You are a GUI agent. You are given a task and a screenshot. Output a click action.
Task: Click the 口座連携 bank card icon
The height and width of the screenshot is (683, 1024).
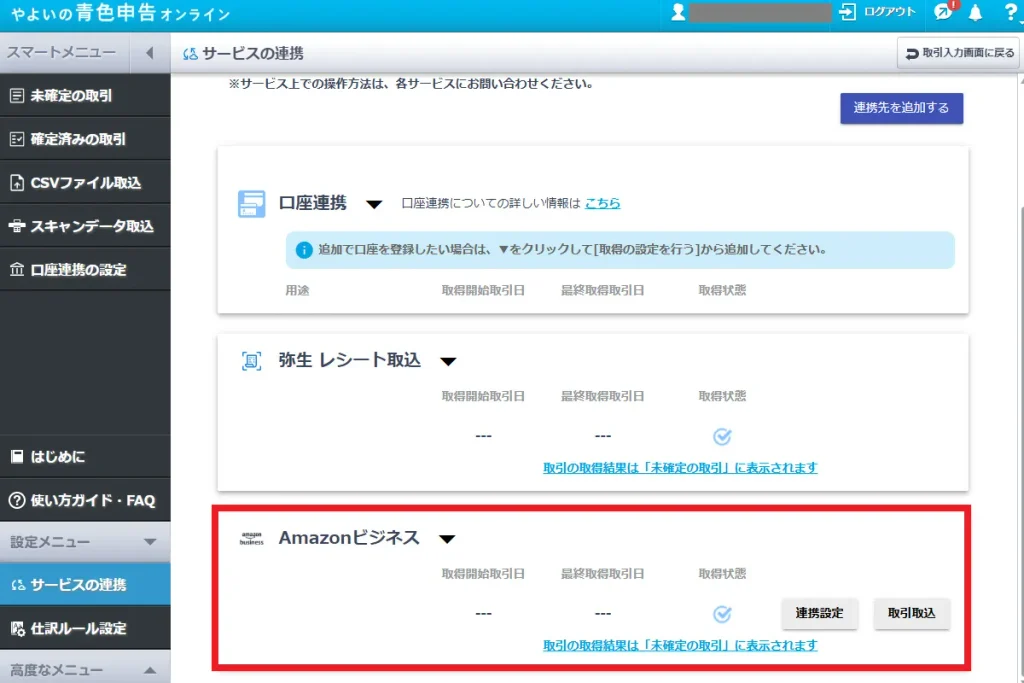coord(251,204)
